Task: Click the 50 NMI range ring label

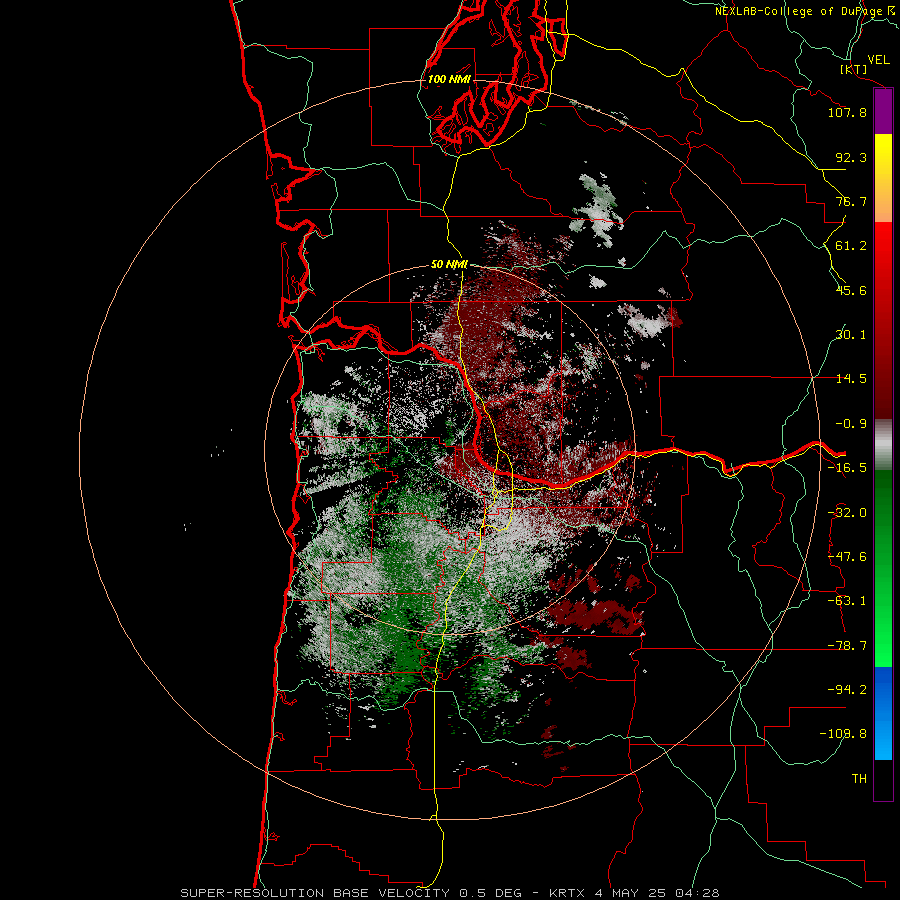Action: coord(449,265)
